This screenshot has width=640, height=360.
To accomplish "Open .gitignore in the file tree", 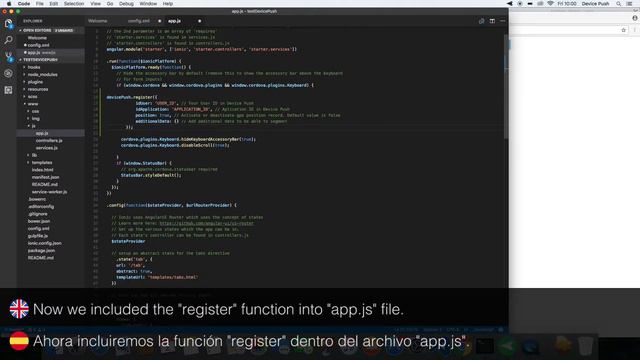I will 38,214.
